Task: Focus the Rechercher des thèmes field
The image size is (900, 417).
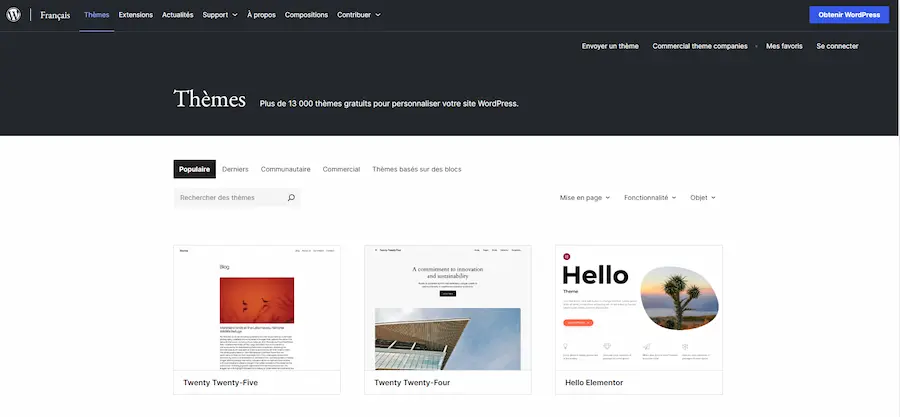Action: (x=236, y=198)
